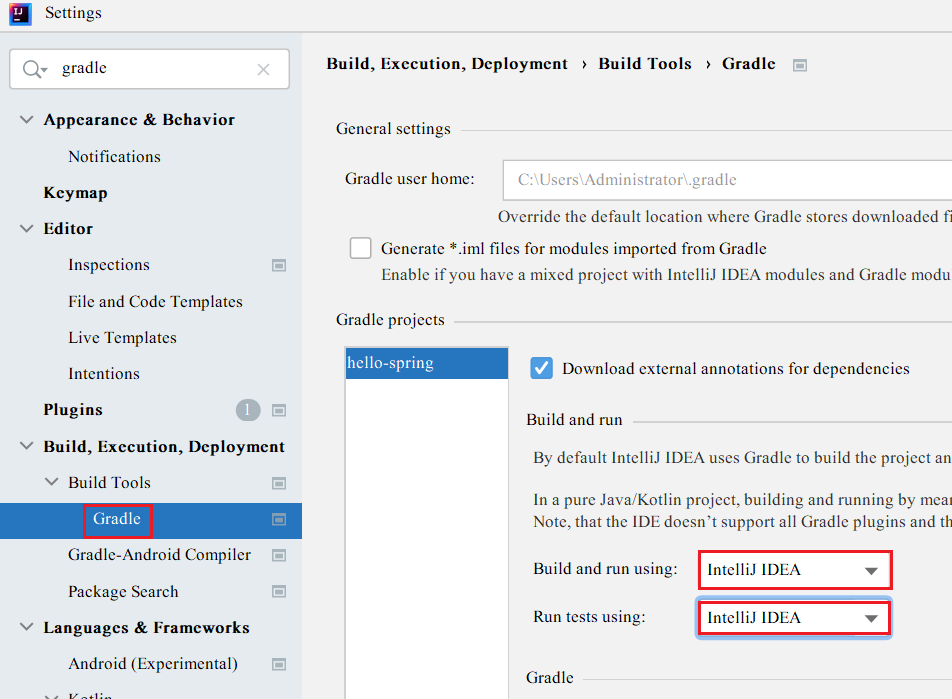Open the Build and run using dropdown

click(x=795, y=570)
